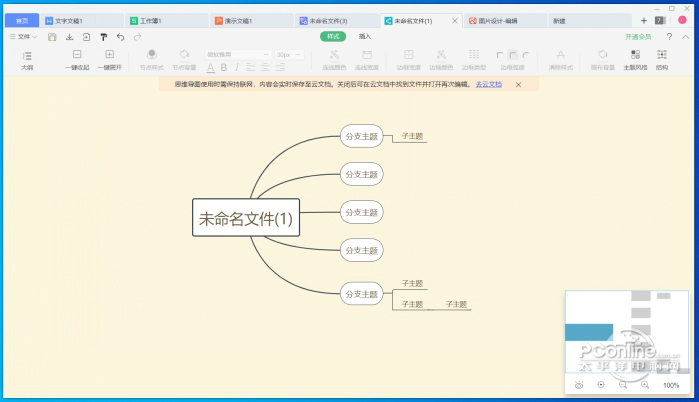This screenshot has width=699, height=402.
Task: Click the download icon beside the save icon
Action: coord(69,37)
